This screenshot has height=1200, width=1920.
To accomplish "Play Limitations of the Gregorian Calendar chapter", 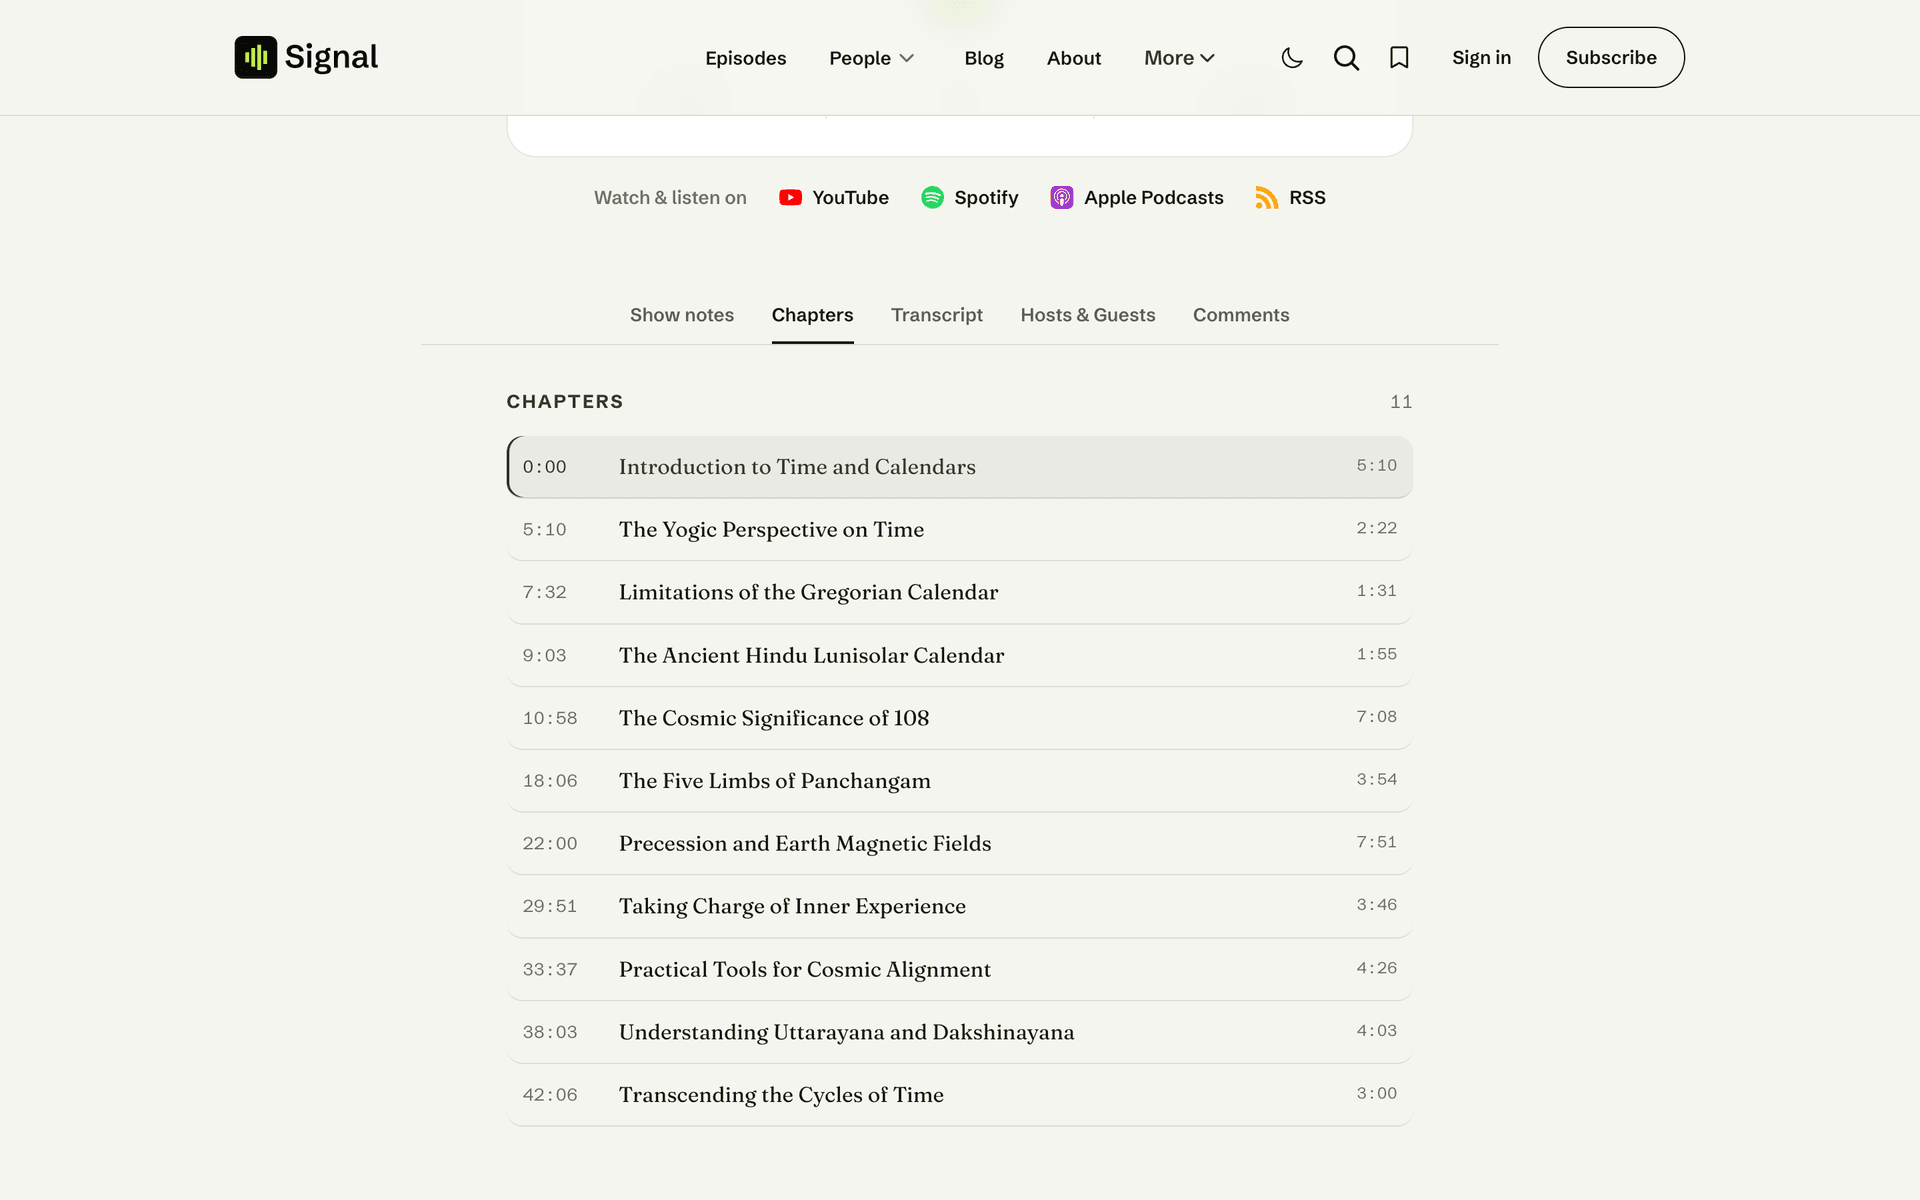I will [960, 592].
